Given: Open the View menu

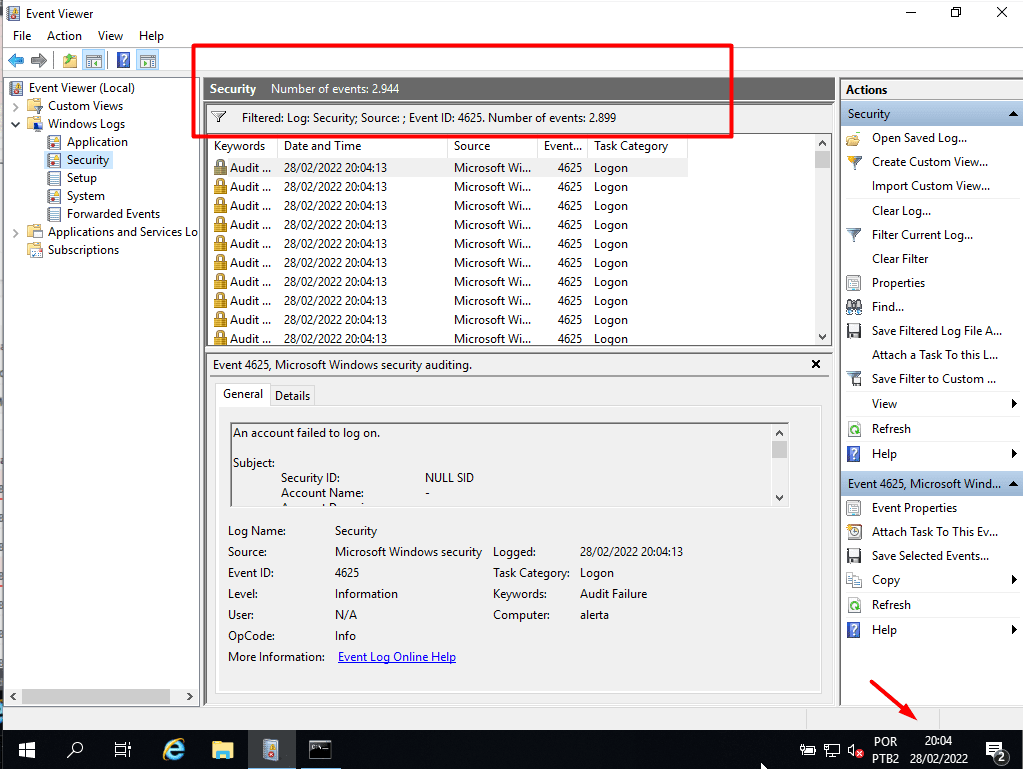Looking at the screenshot, I should (x=110, y=36).
